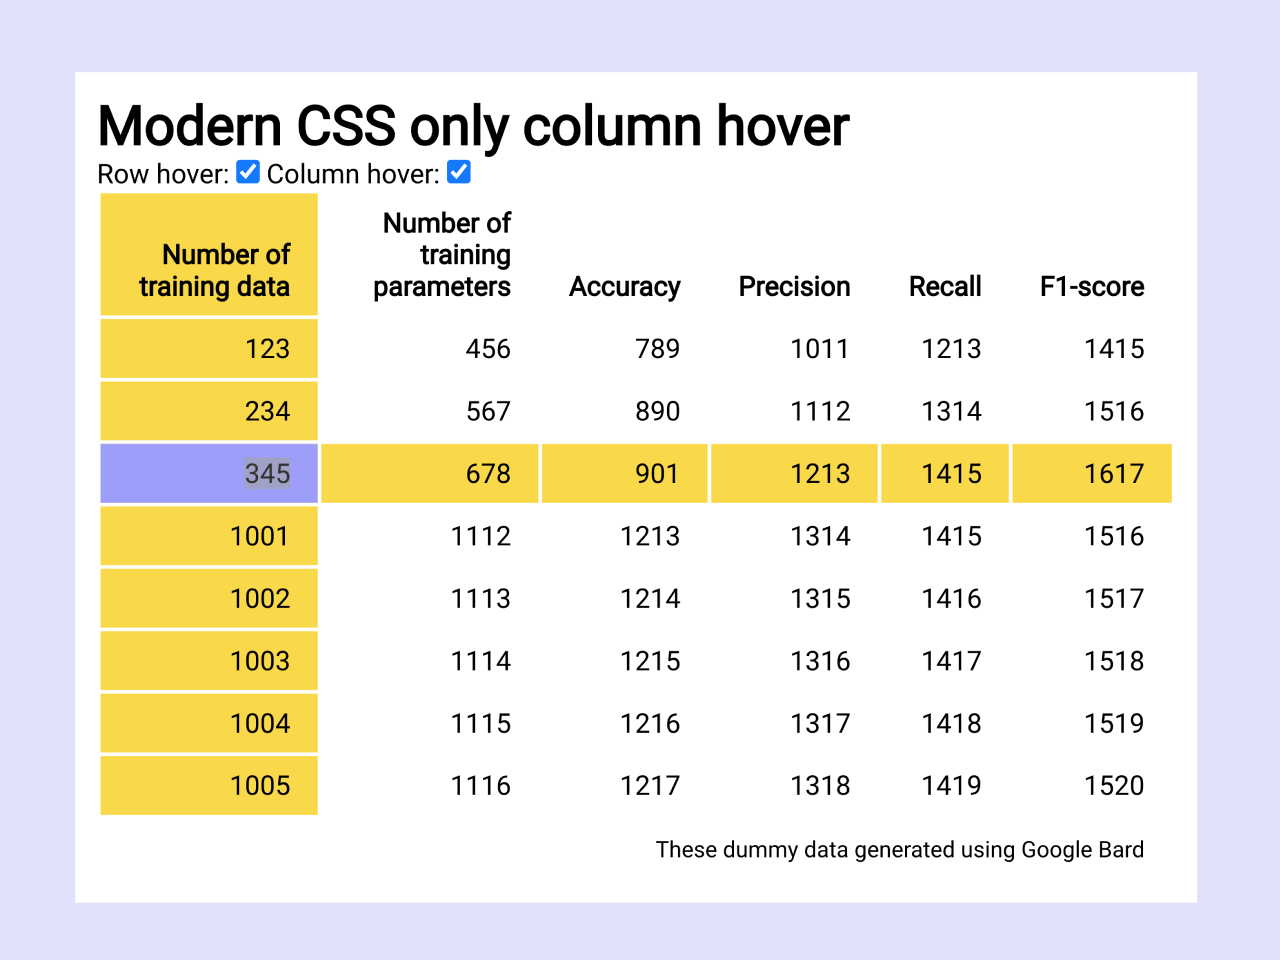Image resolution: width=1280 pixels, height=960 pixels.
Task: Click the F1-score column header
Action: (1092, 287)
